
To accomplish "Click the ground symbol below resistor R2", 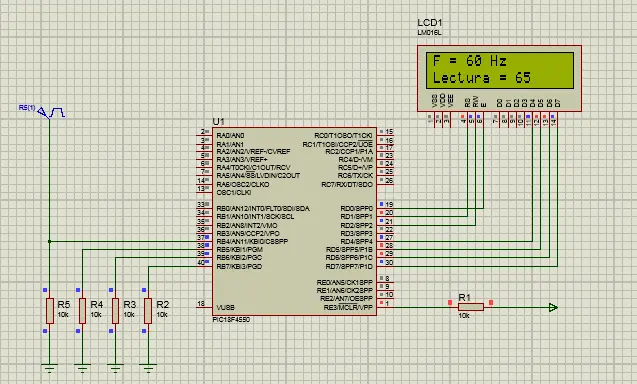I will point(148,369).
